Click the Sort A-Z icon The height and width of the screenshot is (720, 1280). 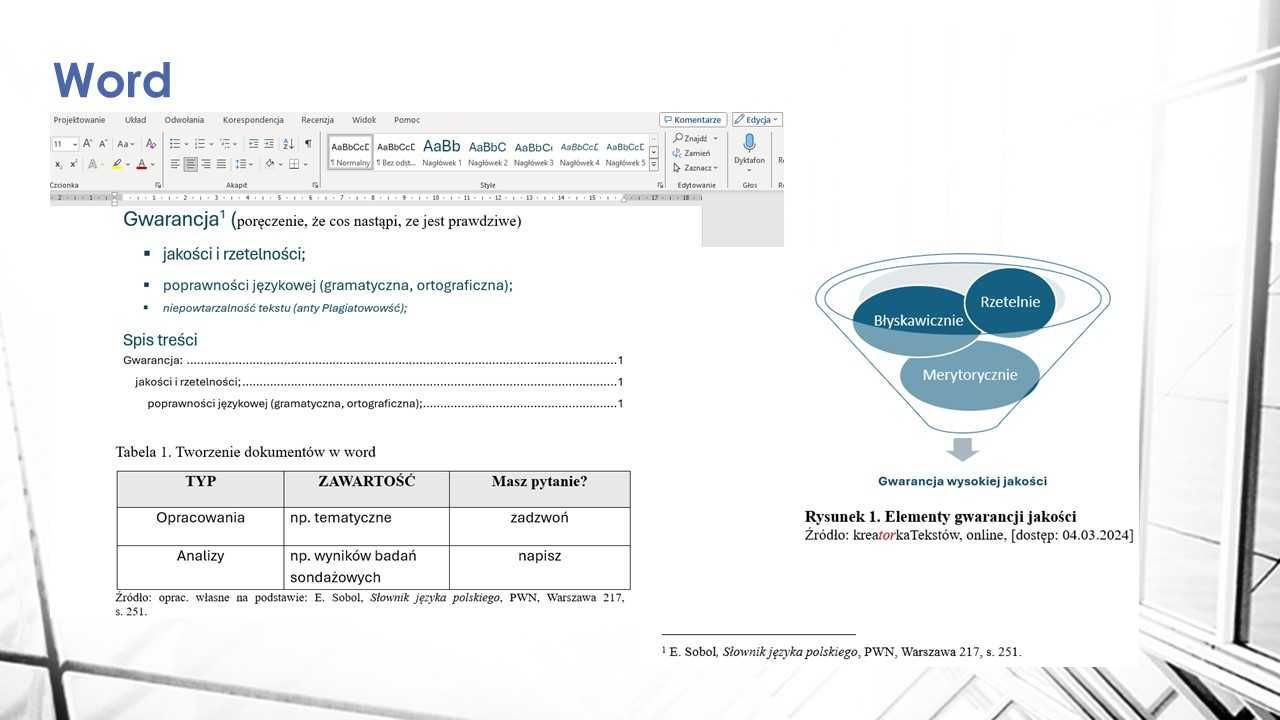coord(288,143)
